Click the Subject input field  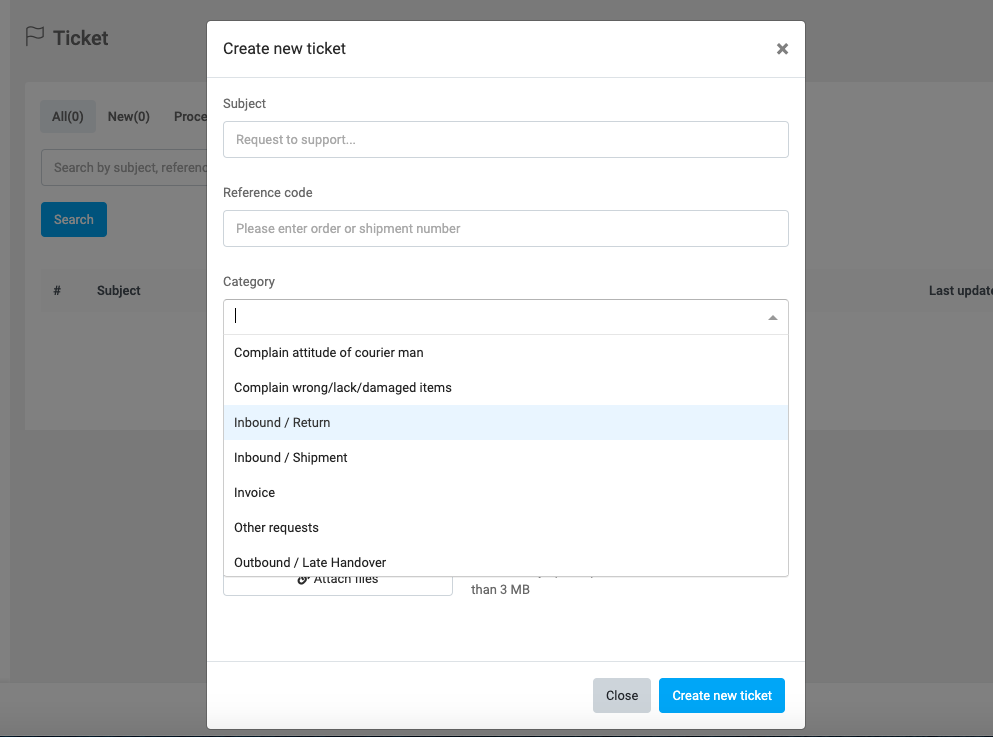[505, 140]
